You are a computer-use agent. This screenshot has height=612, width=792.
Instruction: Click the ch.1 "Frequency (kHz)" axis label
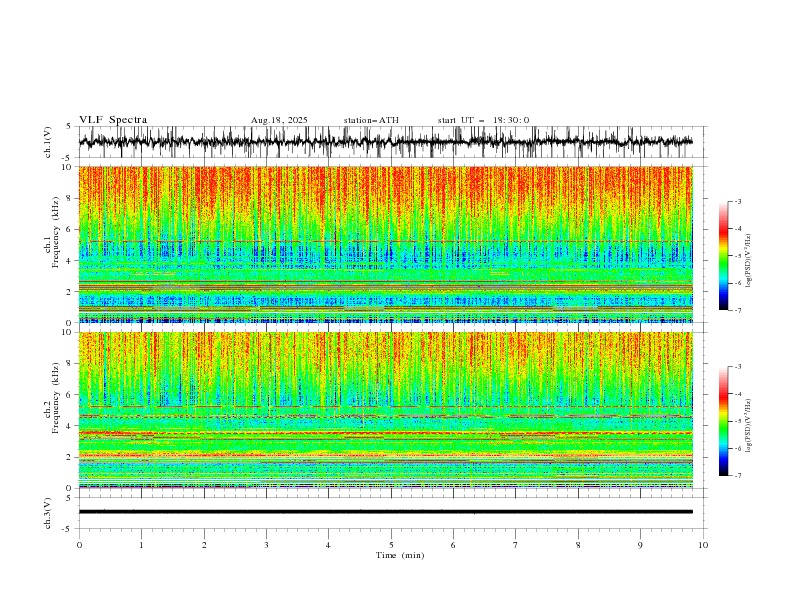click(x=56, y=232)
